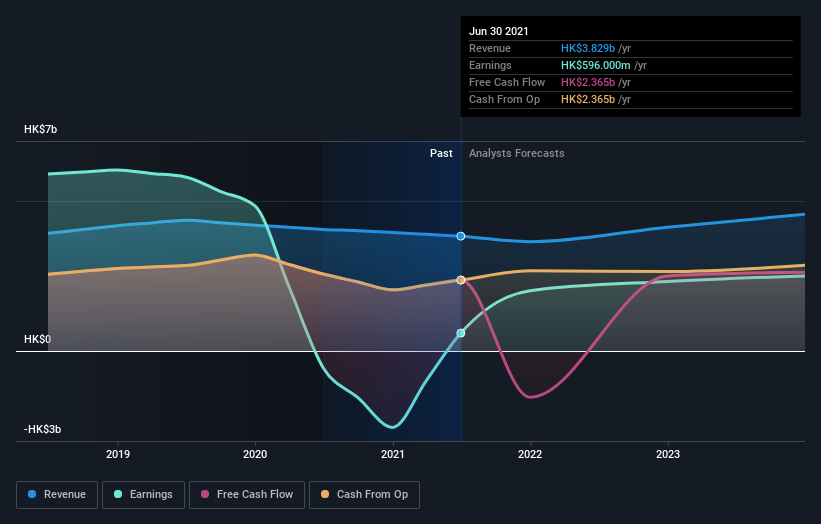821x524 pixels.
Task: Click the HK$596.000m earnings value
Action: (x=595, y=65)
